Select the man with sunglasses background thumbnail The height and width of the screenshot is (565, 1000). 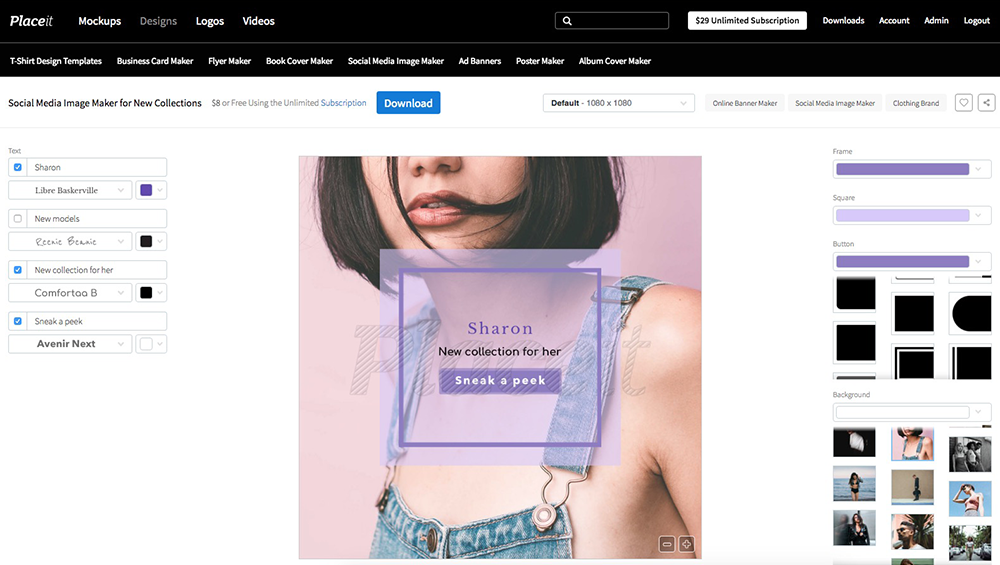coord(913,532)
